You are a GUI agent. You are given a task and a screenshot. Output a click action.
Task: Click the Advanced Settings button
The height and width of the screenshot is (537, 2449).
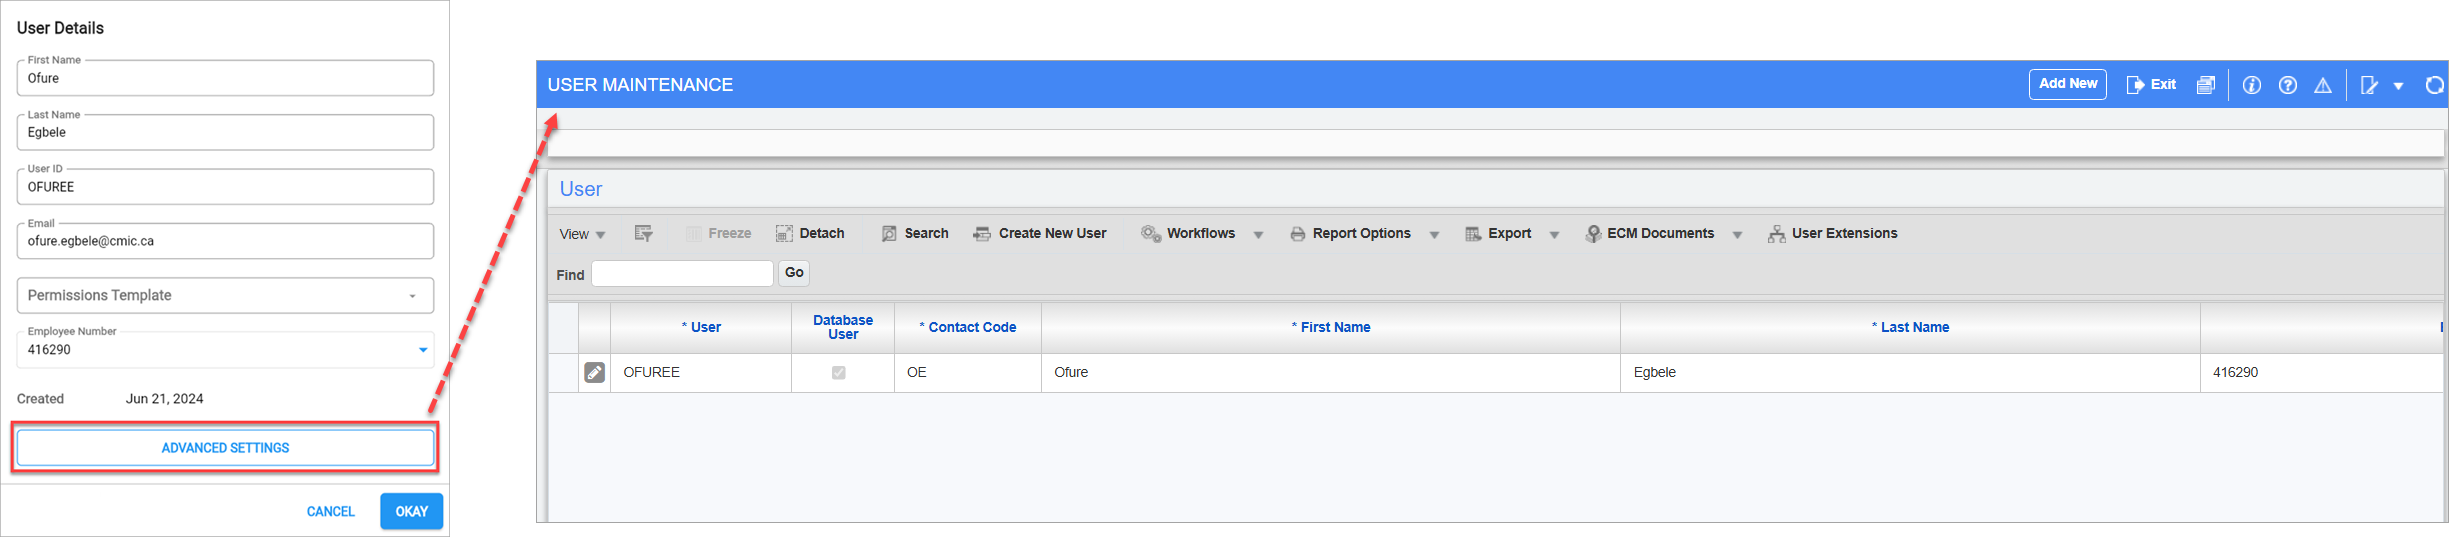pos(225,448)
